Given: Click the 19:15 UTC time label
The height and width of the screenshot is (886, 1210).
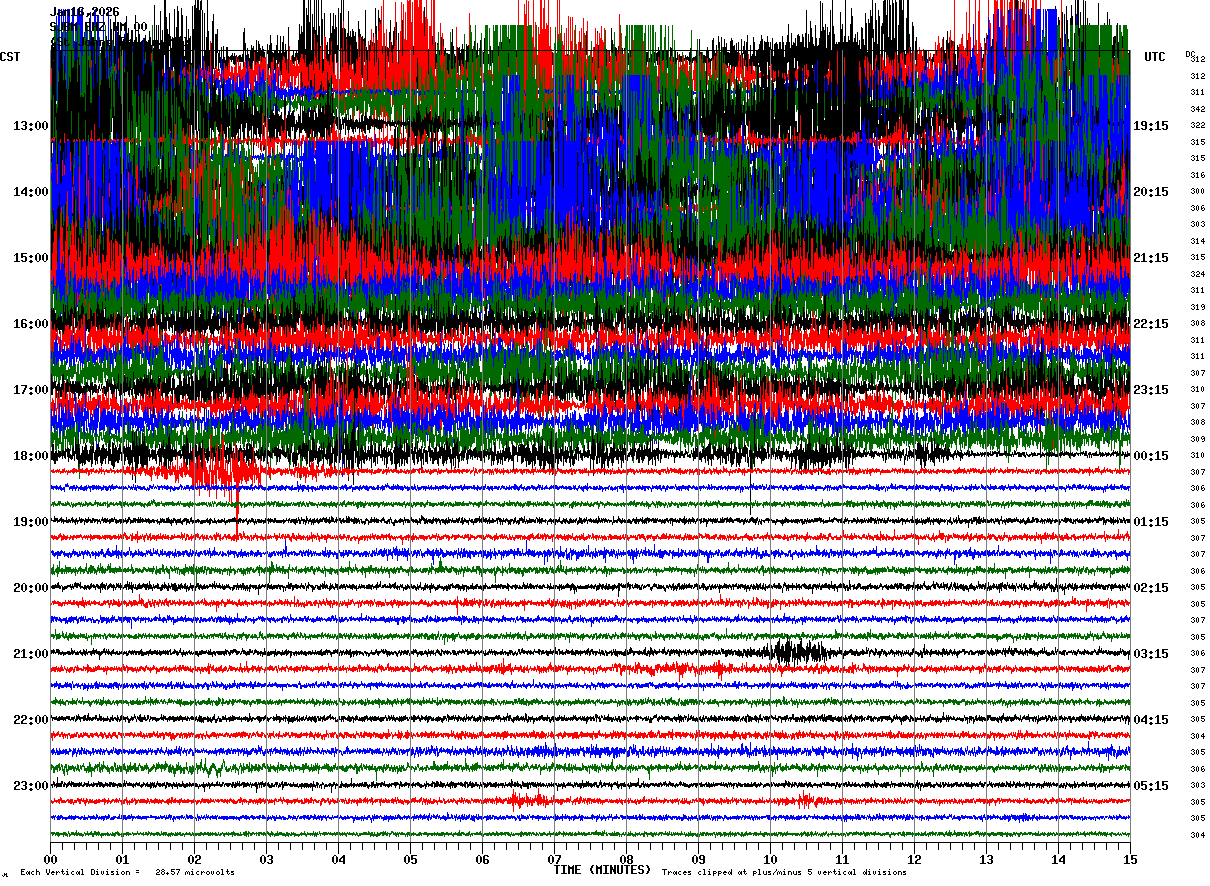Looking at the screenshot, I should (1151, 126).
